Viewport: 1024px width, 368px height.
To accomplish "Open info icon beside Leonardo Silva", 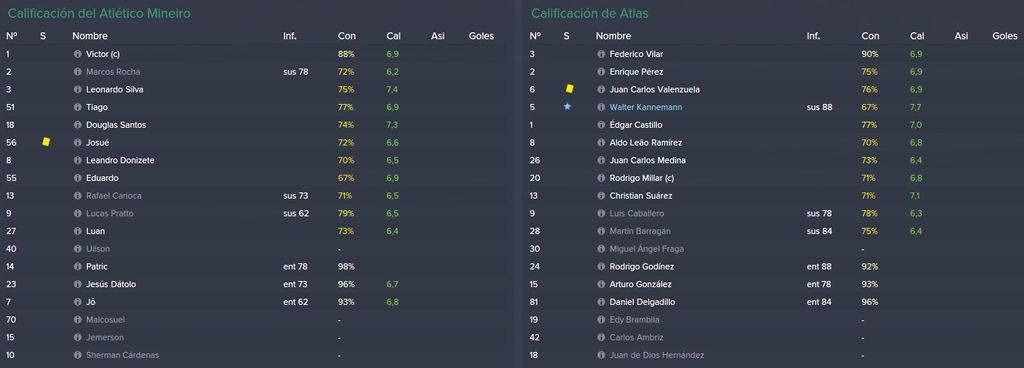I will pos(78,89).
